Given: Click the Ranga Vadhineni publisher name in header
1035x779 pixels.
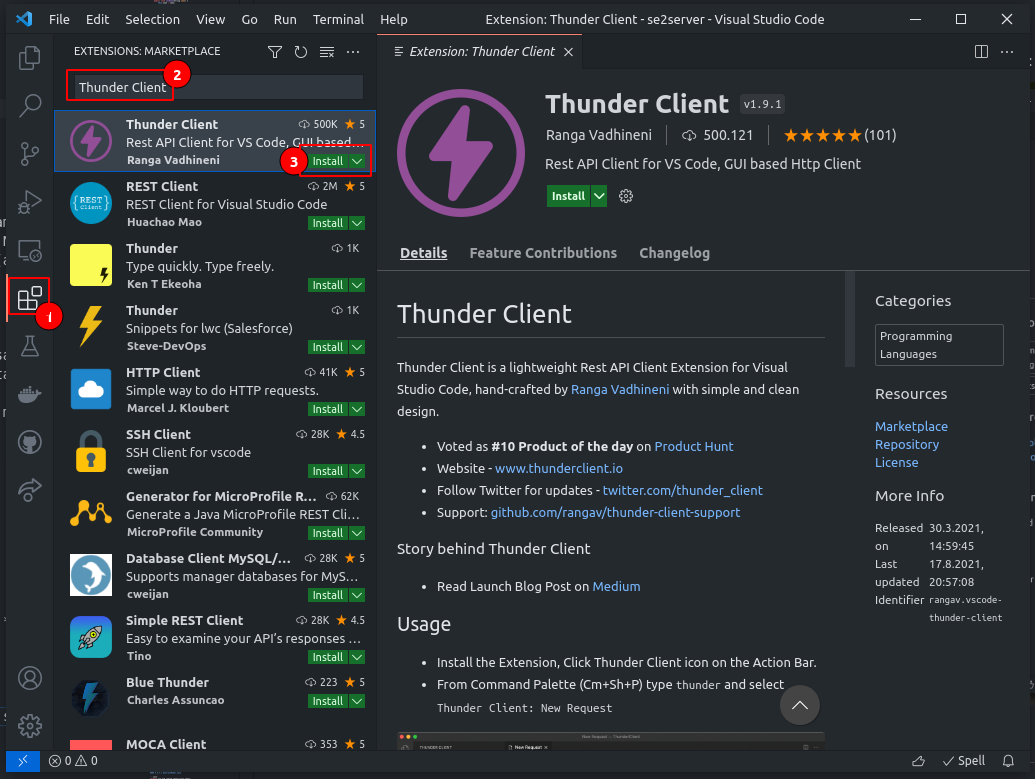Looking at the screenshot, I should [598, 135].
